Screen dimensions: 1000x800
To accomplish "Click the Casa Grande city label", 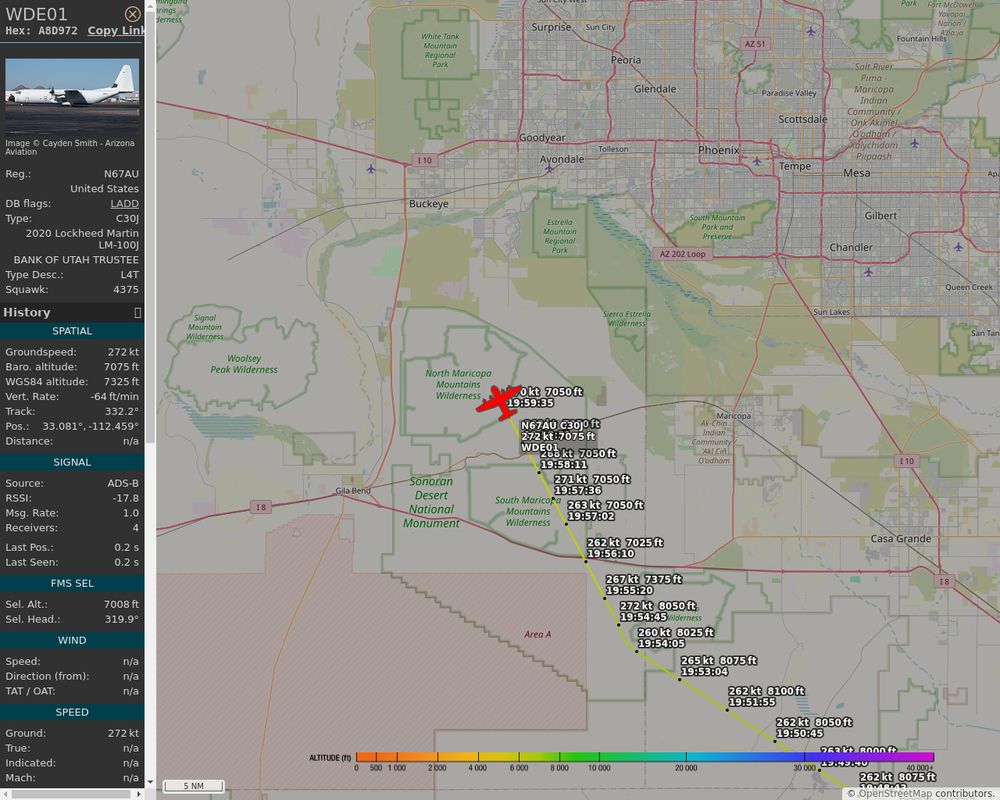I will click(x=901, y=538).
